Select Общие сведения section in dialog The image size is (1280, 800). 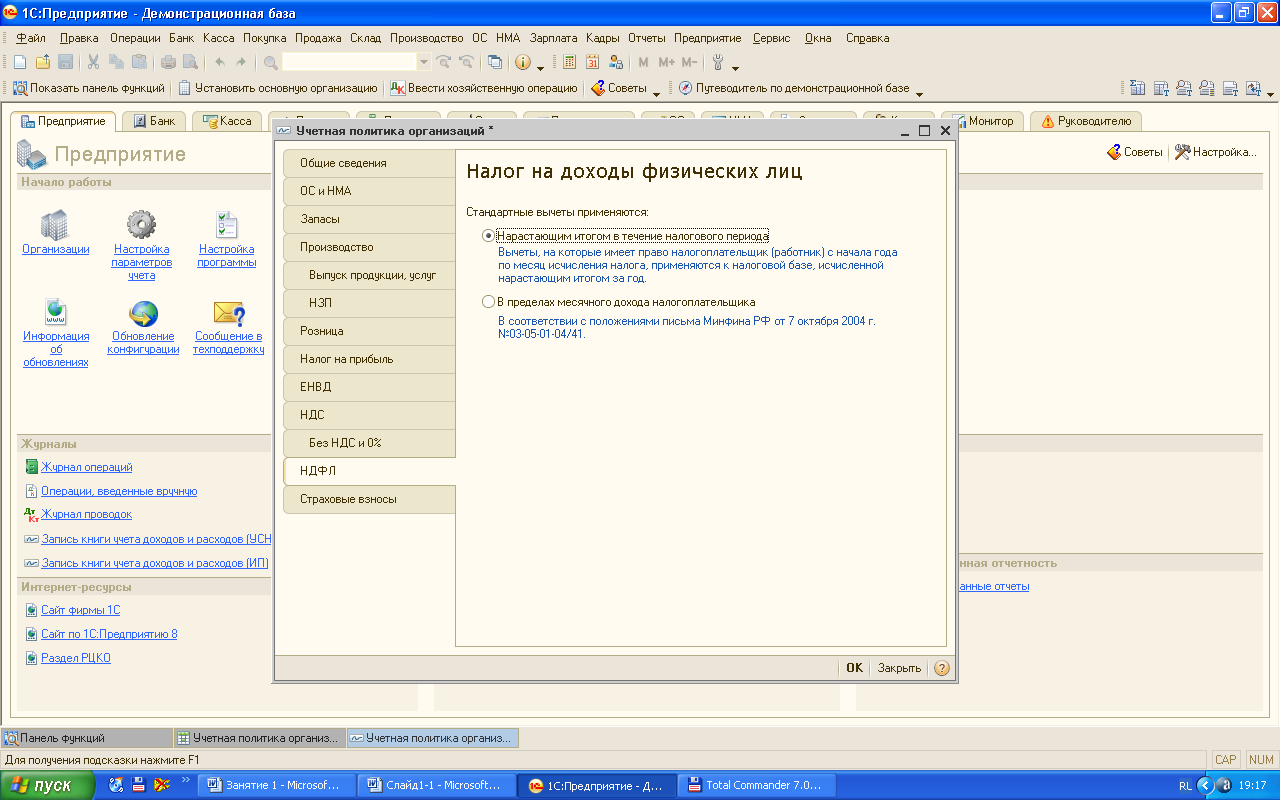pos(369,163)
